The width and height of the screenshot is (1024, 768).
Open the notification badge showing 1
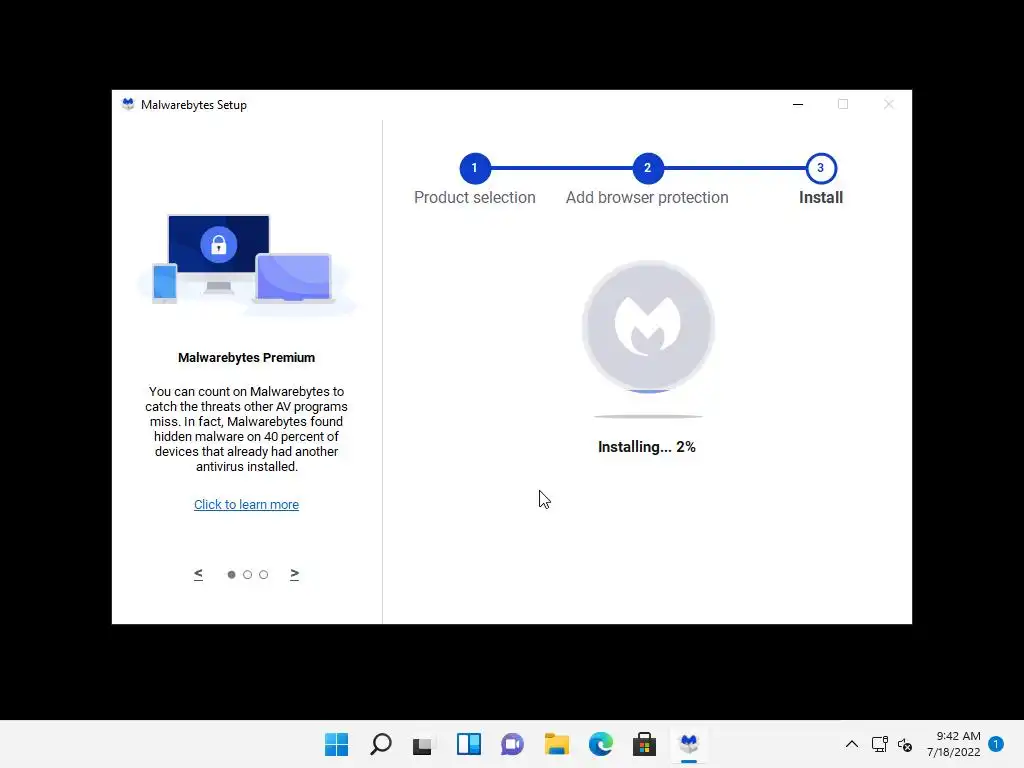click(x=996, y=744)
